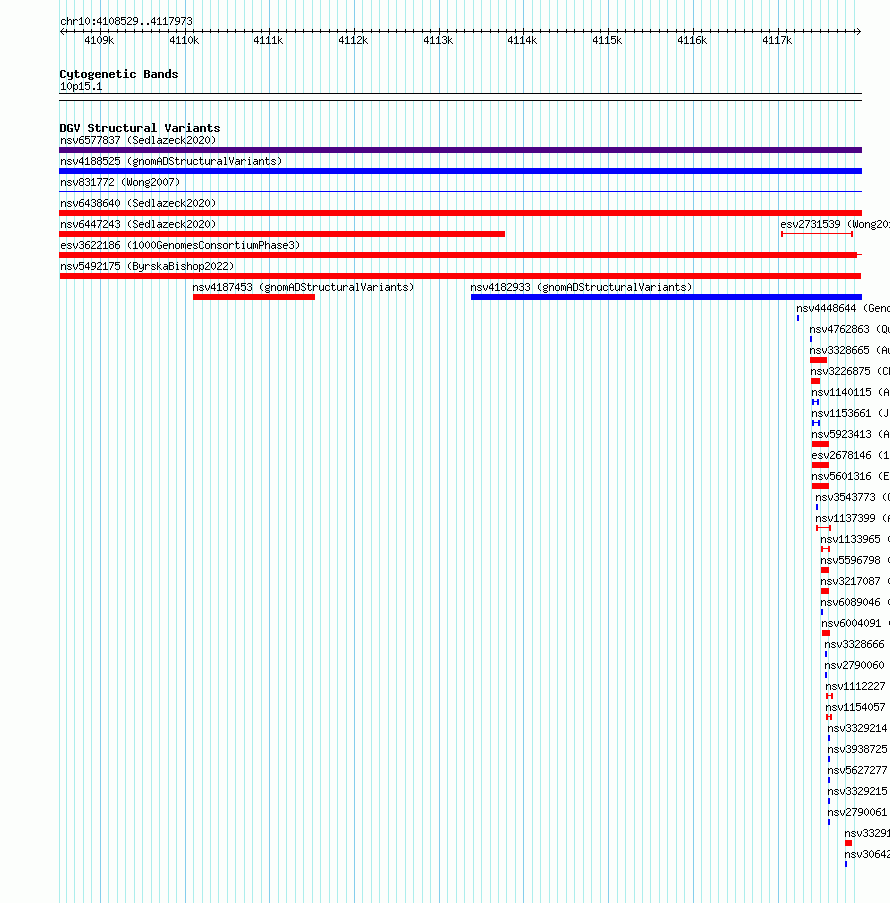890x903 pixels.
Task: Click the nsv1137399 red bracket feature
Action: click(824, 528)
